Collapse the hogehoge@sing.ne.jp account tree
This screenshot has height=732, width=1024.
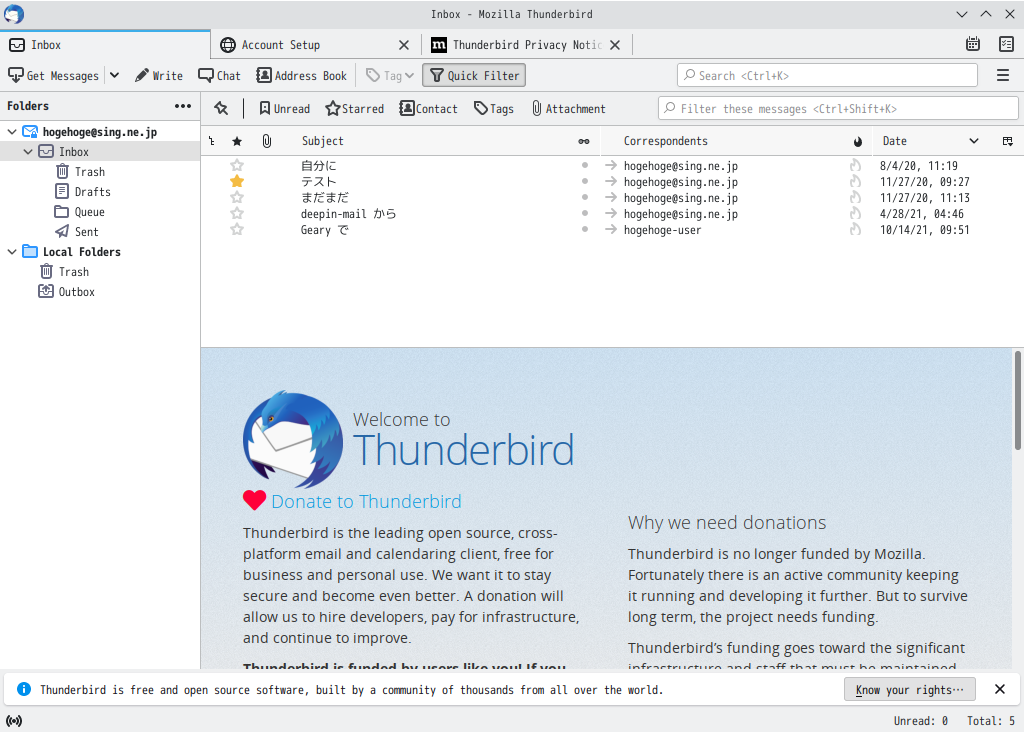pyautogui.click(x=12, y=132)
